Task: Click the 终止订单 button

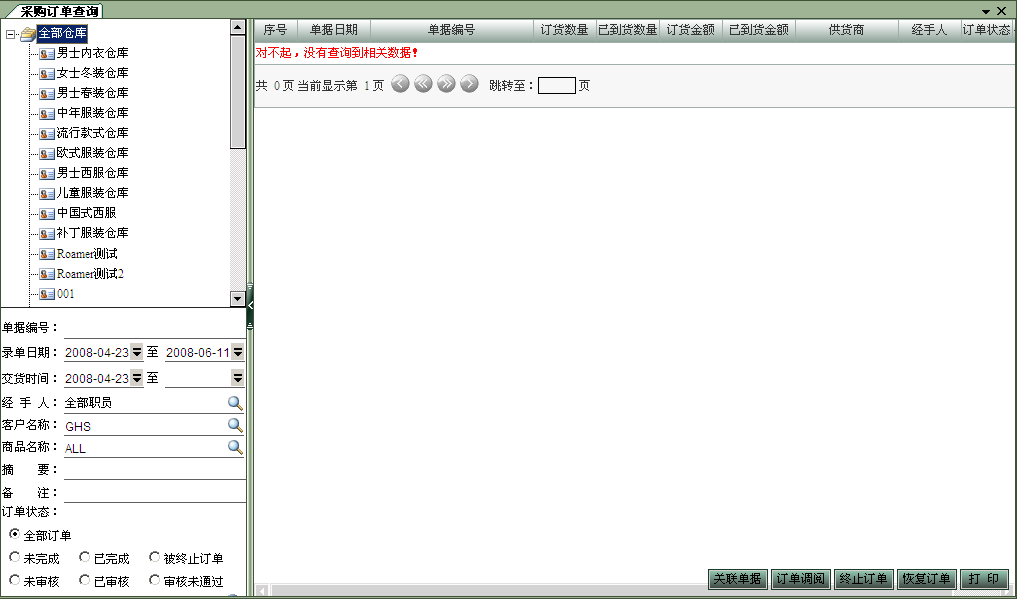Action: pos(863,579)
